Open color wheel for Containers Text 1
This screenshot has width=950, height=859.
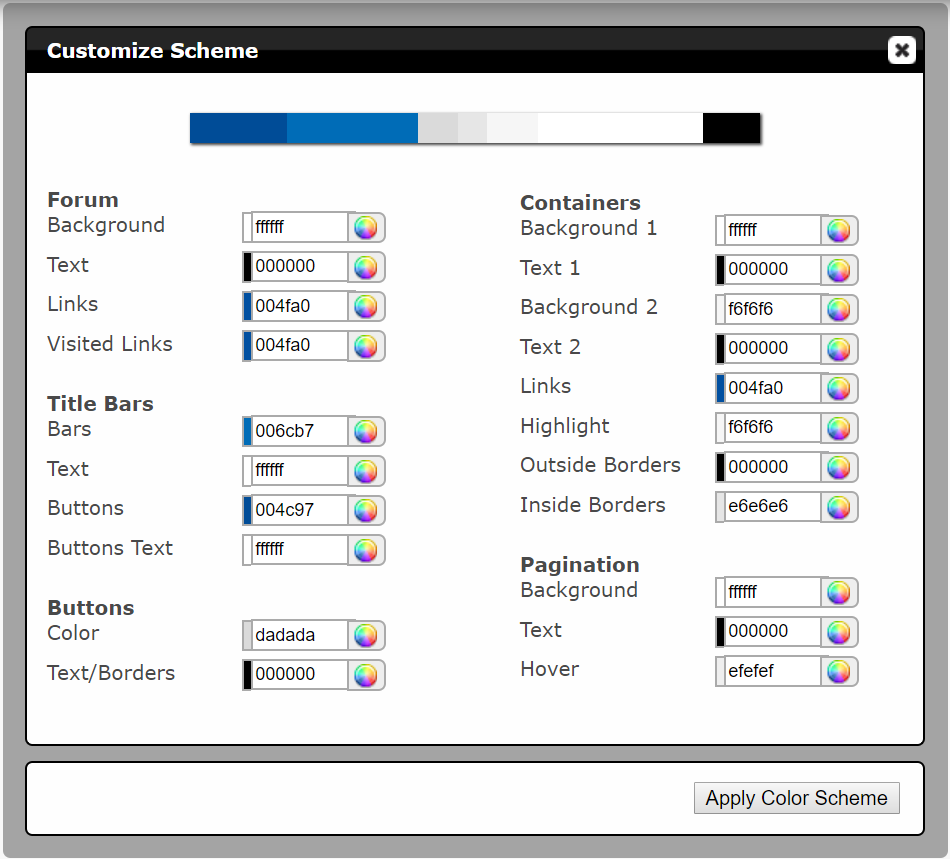pyautogui.click(x=839, y=270)
